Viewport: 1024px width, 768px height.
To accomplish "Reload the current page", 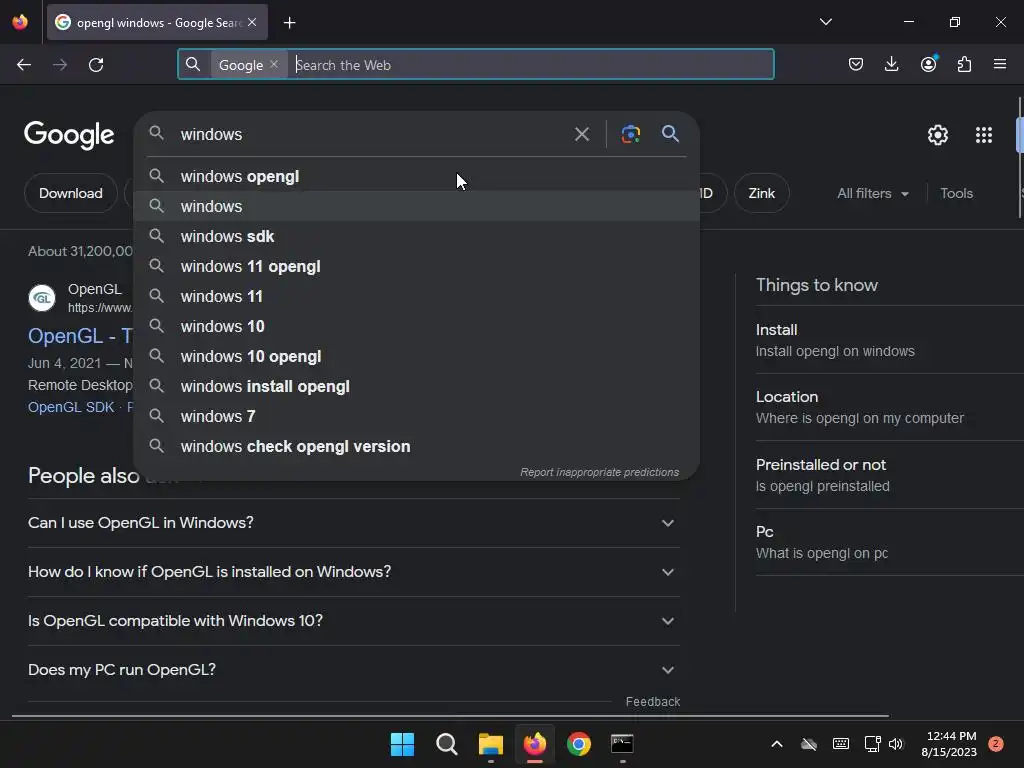I will click(96, 65).
